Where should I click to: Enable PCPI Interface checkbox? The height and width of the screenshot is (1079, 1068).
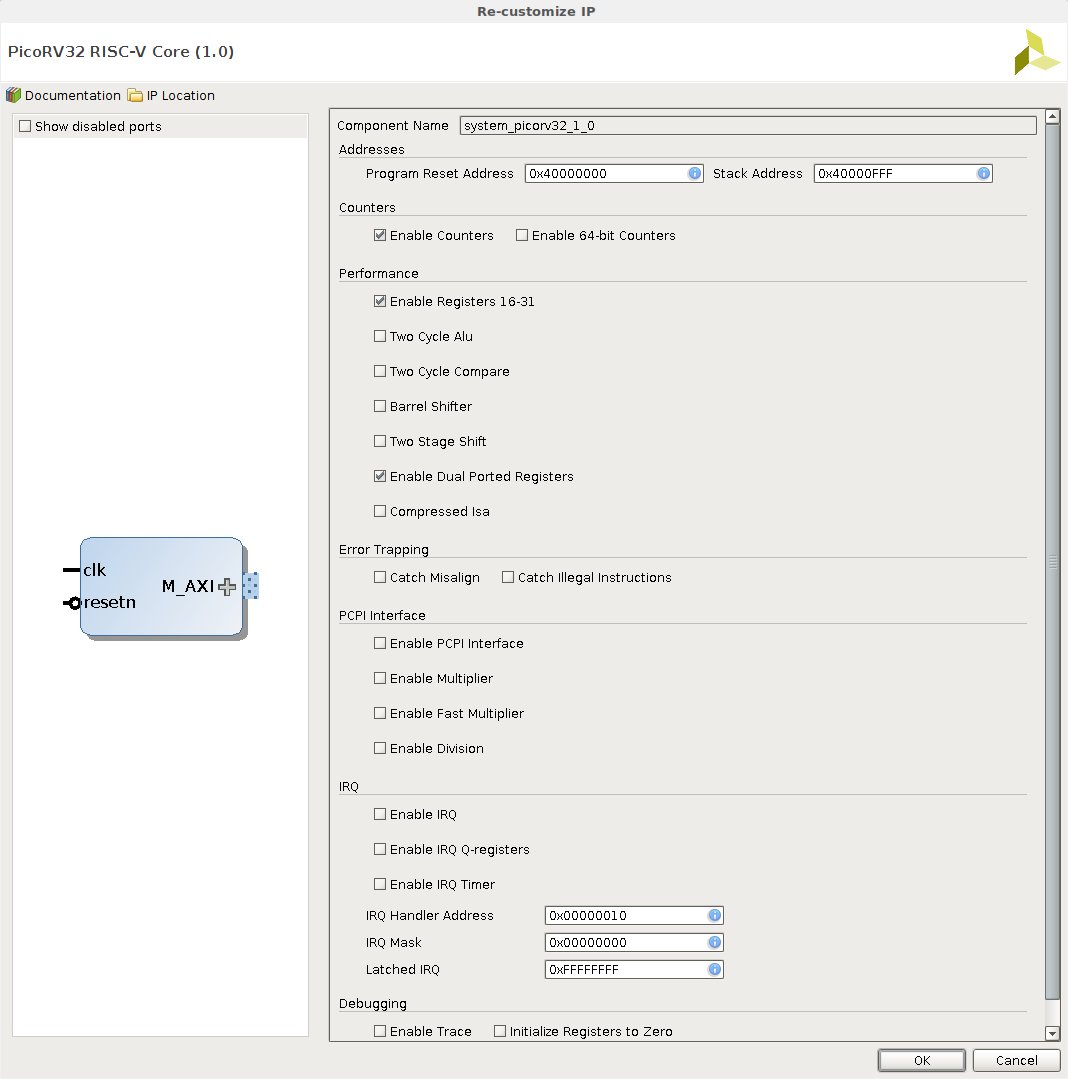[380, 643]
